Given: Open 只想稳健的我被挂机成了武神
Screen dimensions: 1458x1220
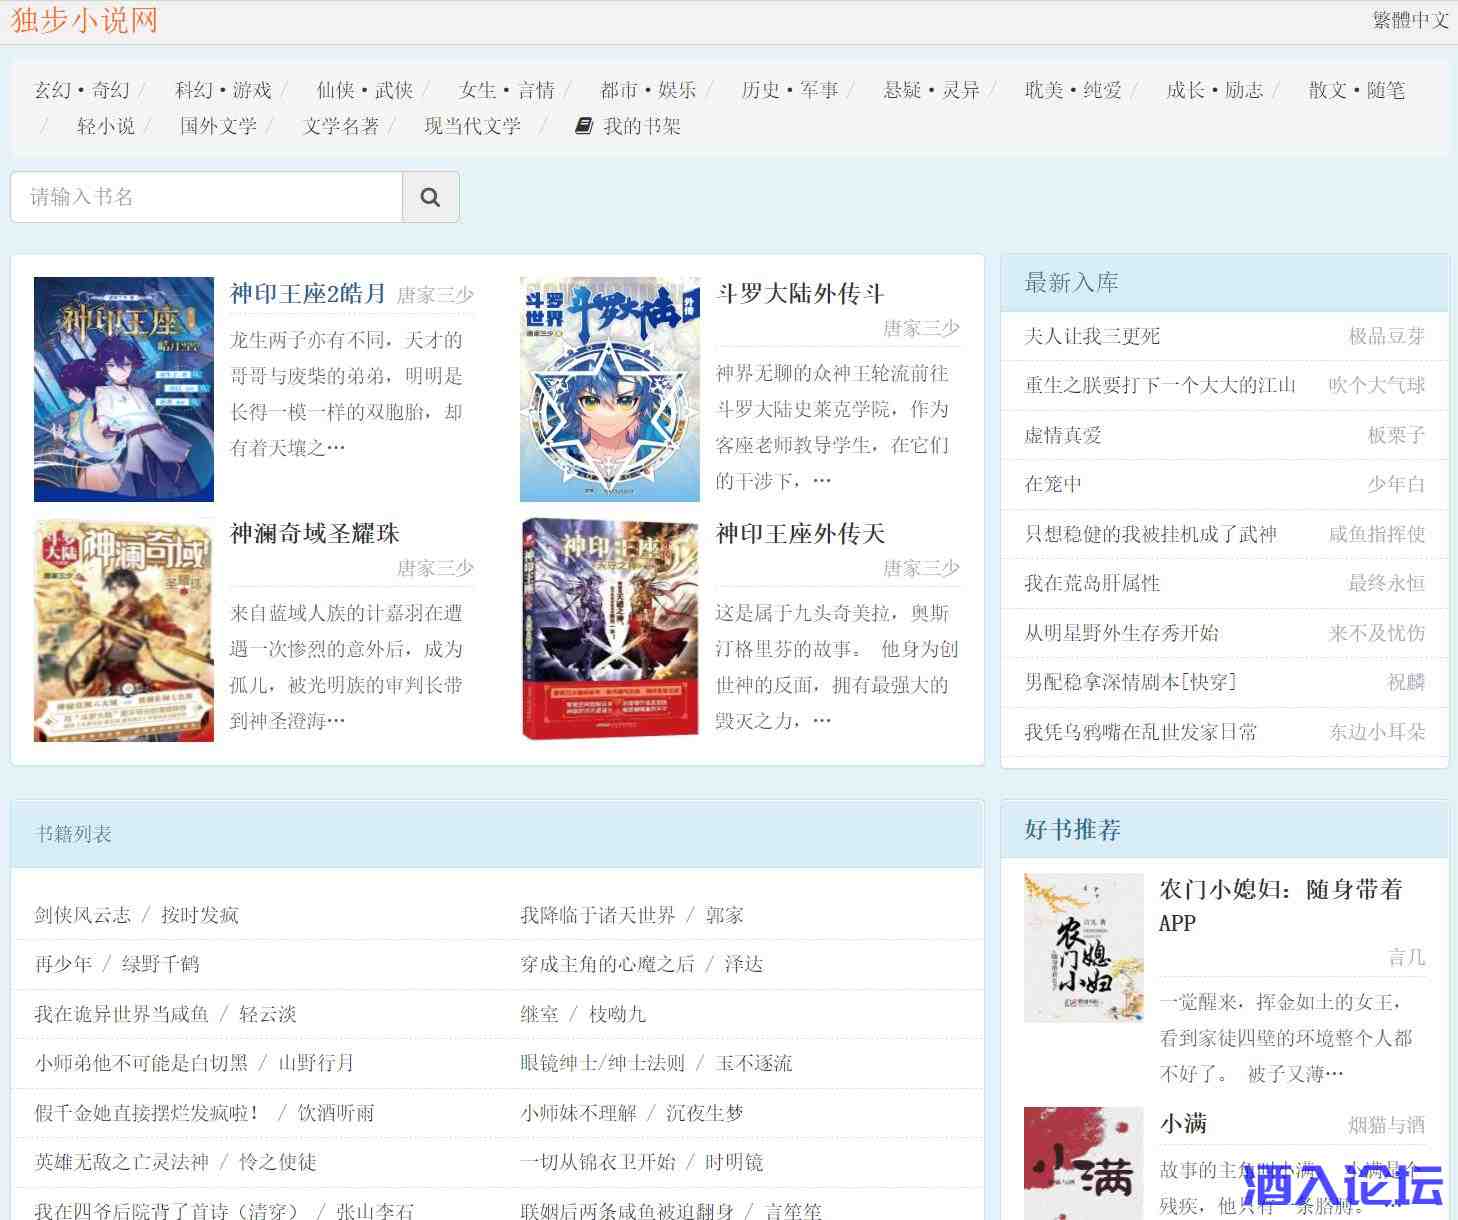Looking at the screenshot, I should coord(1150,534).
